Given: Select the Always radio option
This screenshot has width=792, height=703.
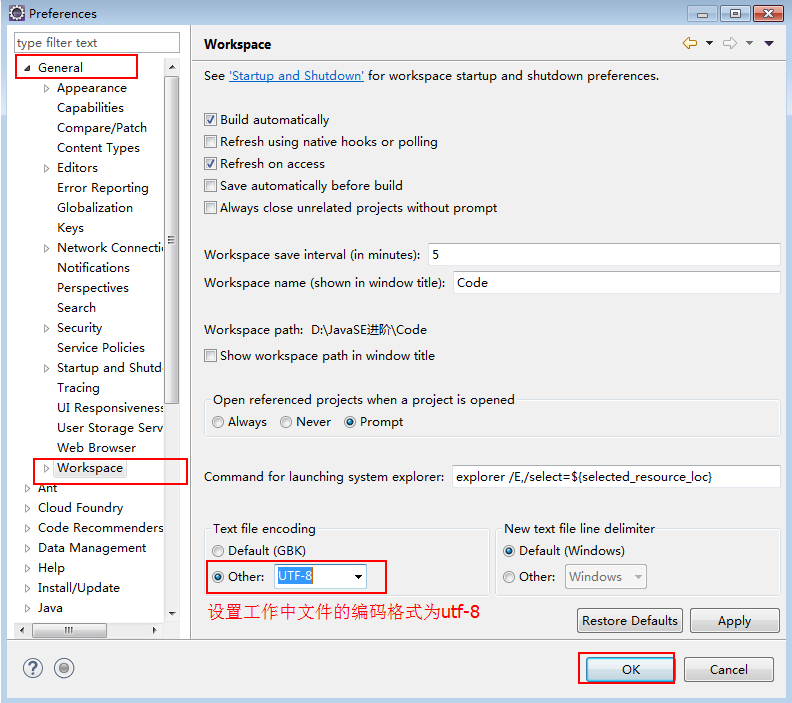Looking at the screenshot, I should [218, 422].
